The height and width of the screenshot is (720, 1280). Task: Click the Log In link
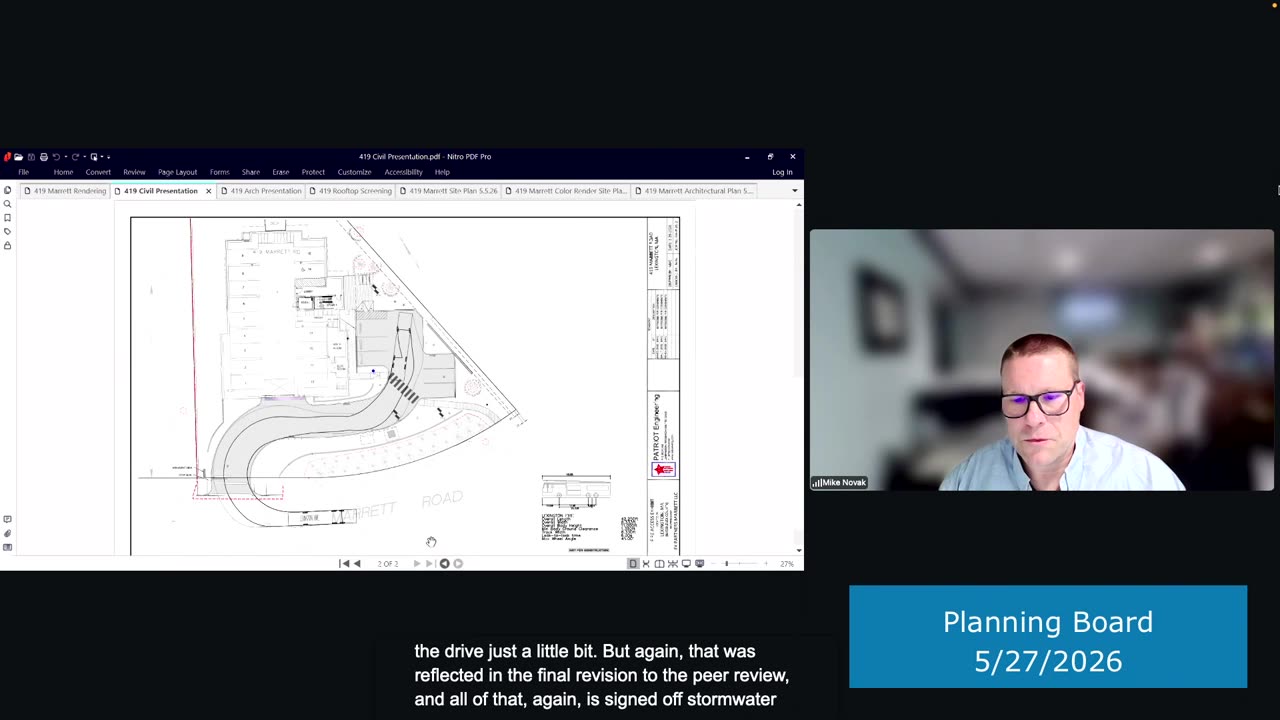782,172
